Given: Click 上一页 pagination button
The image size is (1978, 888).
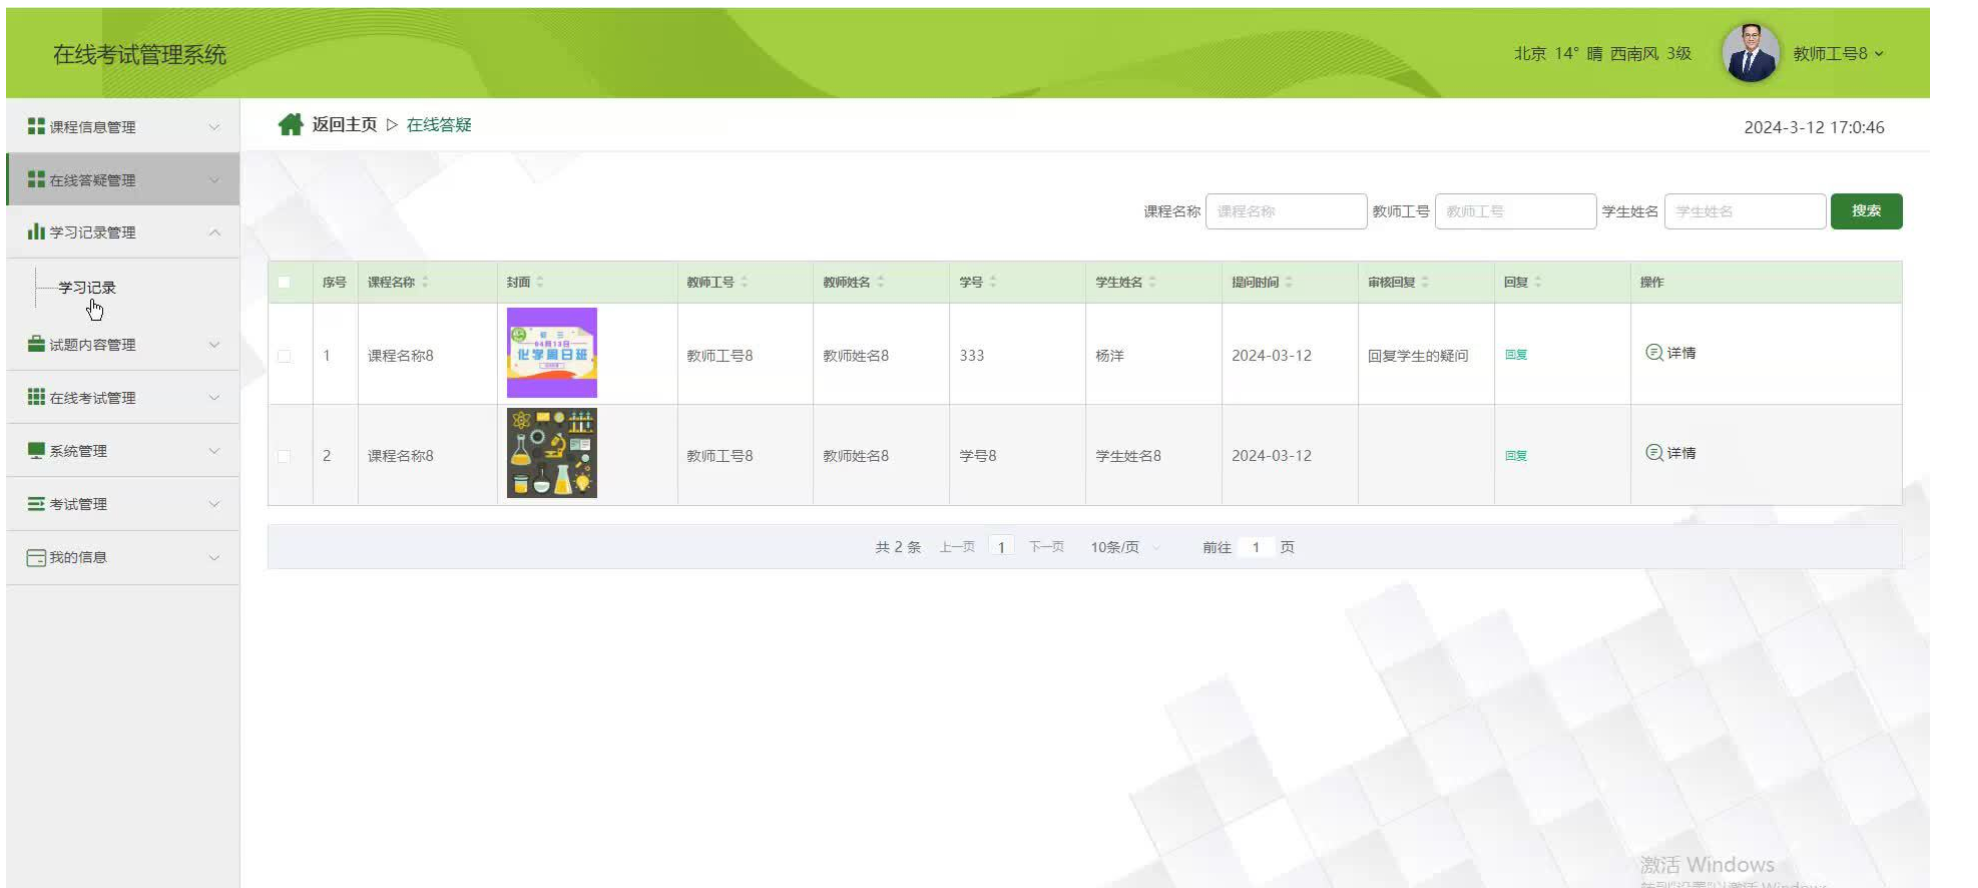Looking at the screenshot, I should (957, 547).
